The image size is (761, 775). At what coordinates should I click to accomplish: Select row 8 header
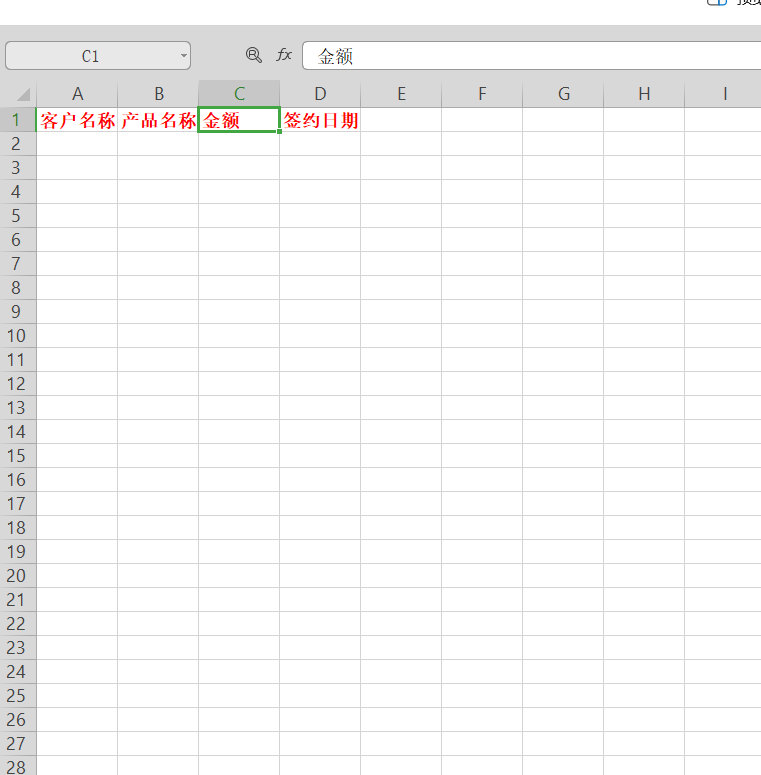point(18,288)
